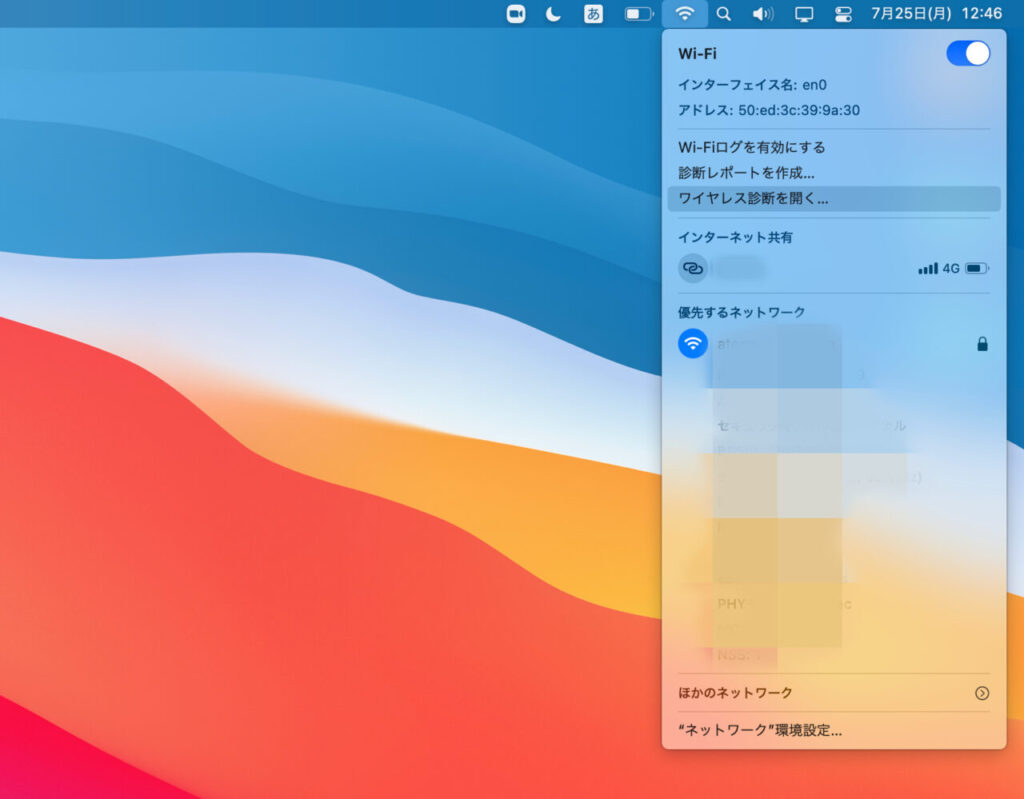1024x799 pixels.
Task: Turn off the Wi-Fi switch
Action: (x=968, y=54)
